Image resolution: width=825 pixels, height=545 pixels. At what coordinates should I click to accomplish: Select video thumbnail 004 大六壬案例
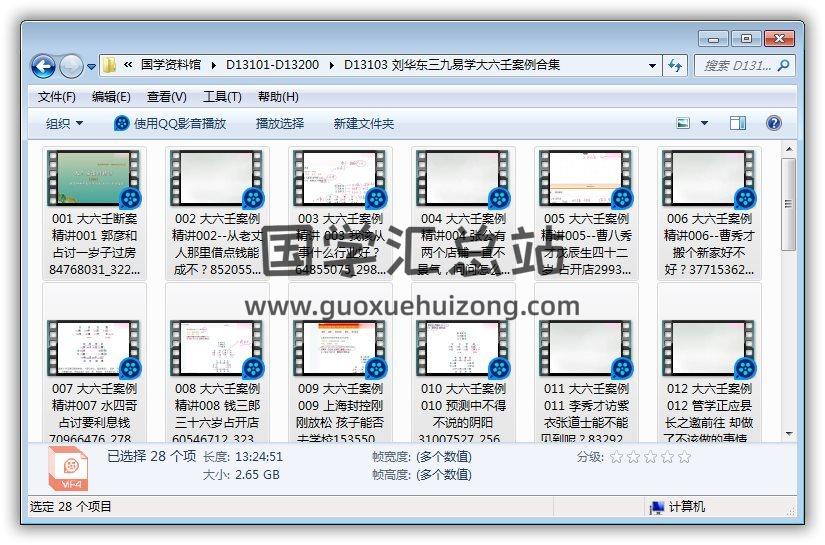point(463,178)
